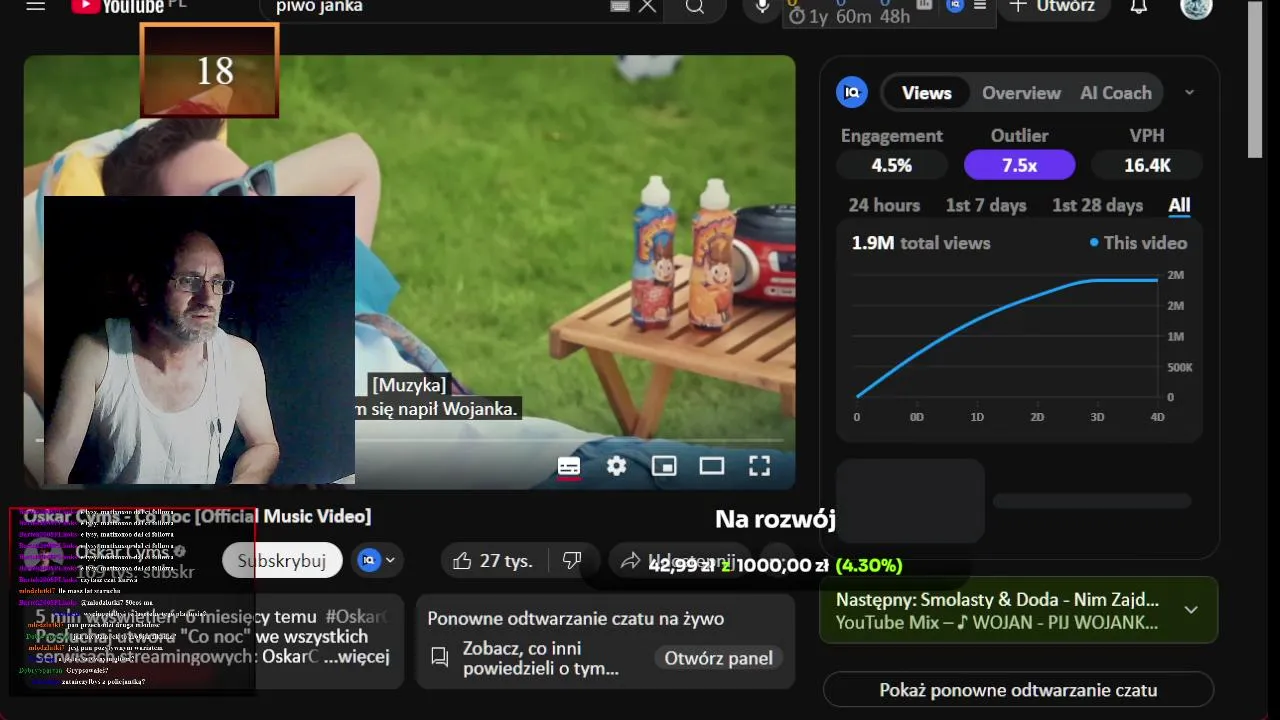Image resolution: width=1280 pixels, height=720 pixels.
Task: Click the '48h' timer value in toolbar
Action: click(x=895, y=16)
